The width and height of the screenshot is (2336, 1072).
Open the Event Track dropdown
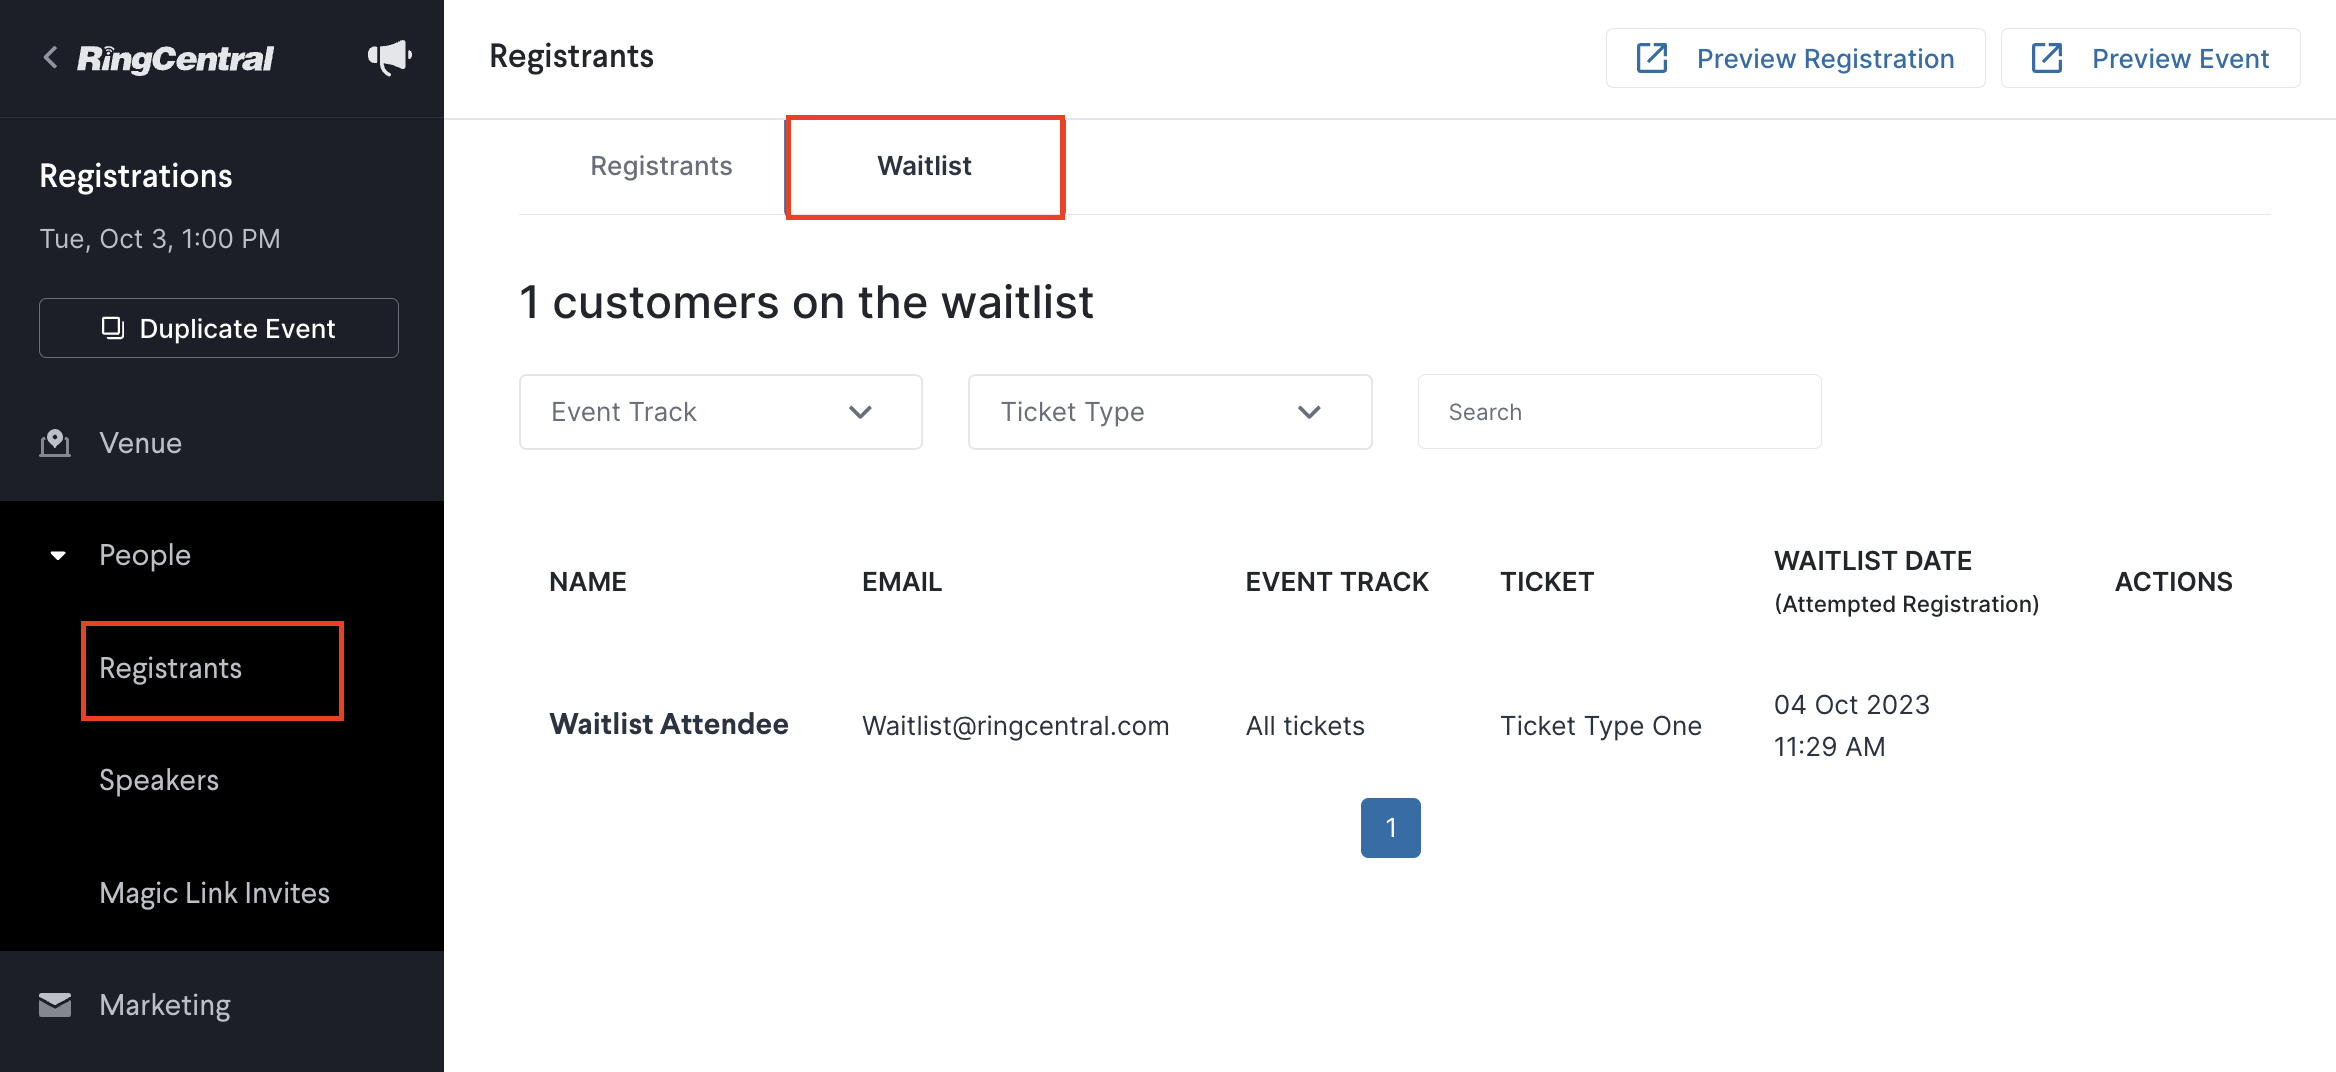pyautogui.click(x=720, y=412)
